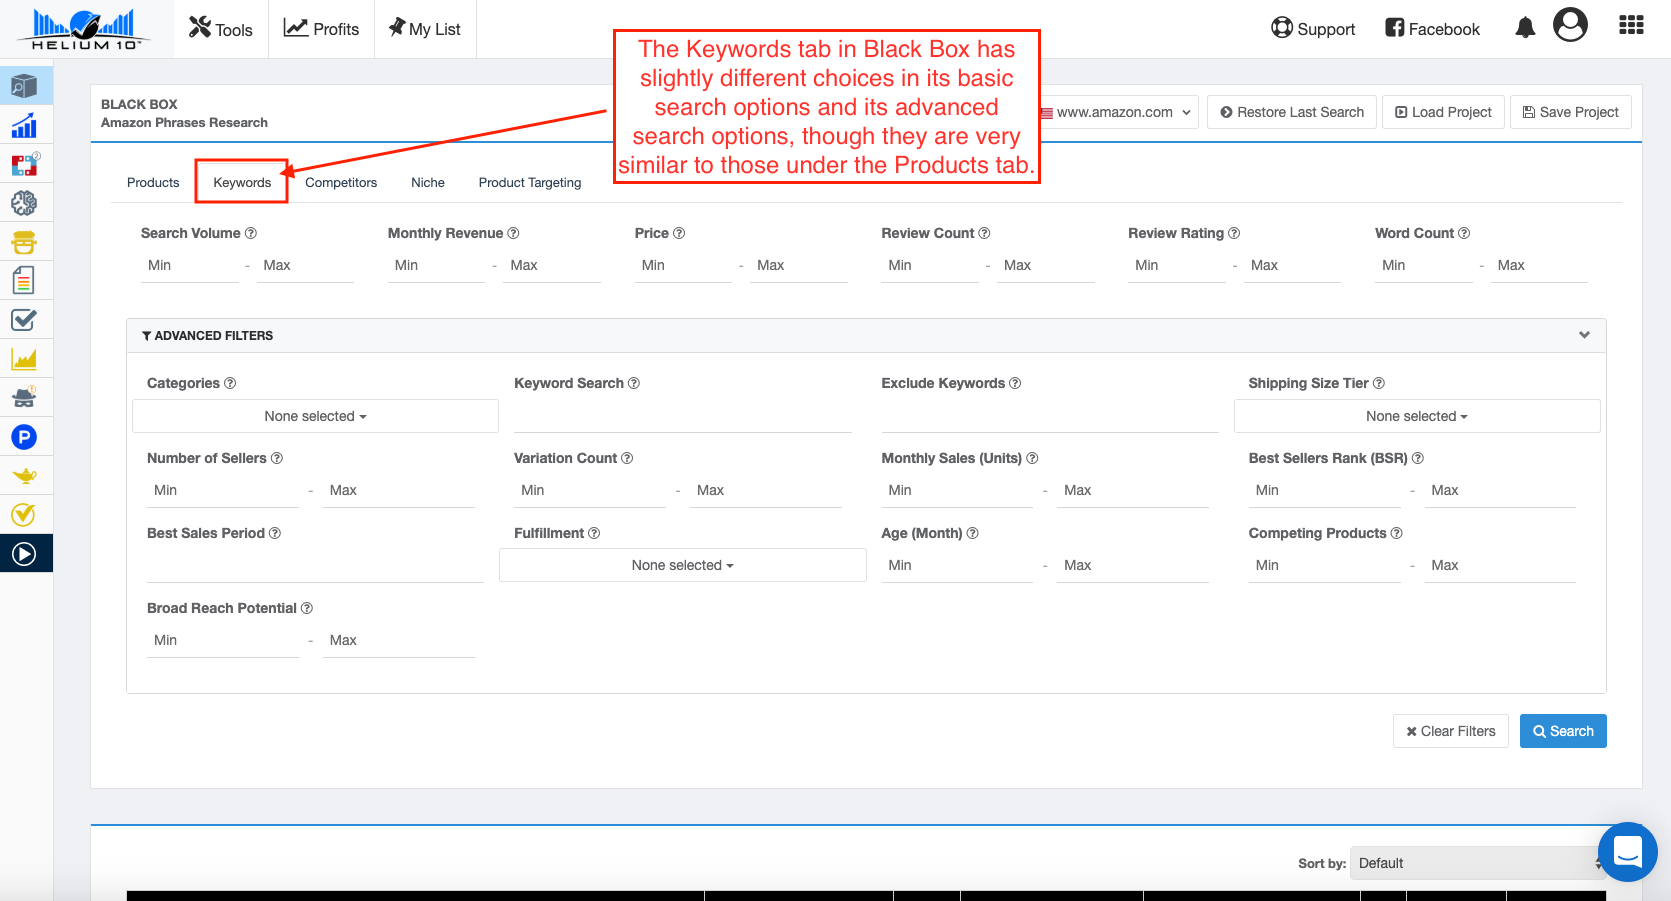The width and height of the screenshot is (1671, 901).
Task: Click Clear Filters button
Action: click(x=1450, y=731)
